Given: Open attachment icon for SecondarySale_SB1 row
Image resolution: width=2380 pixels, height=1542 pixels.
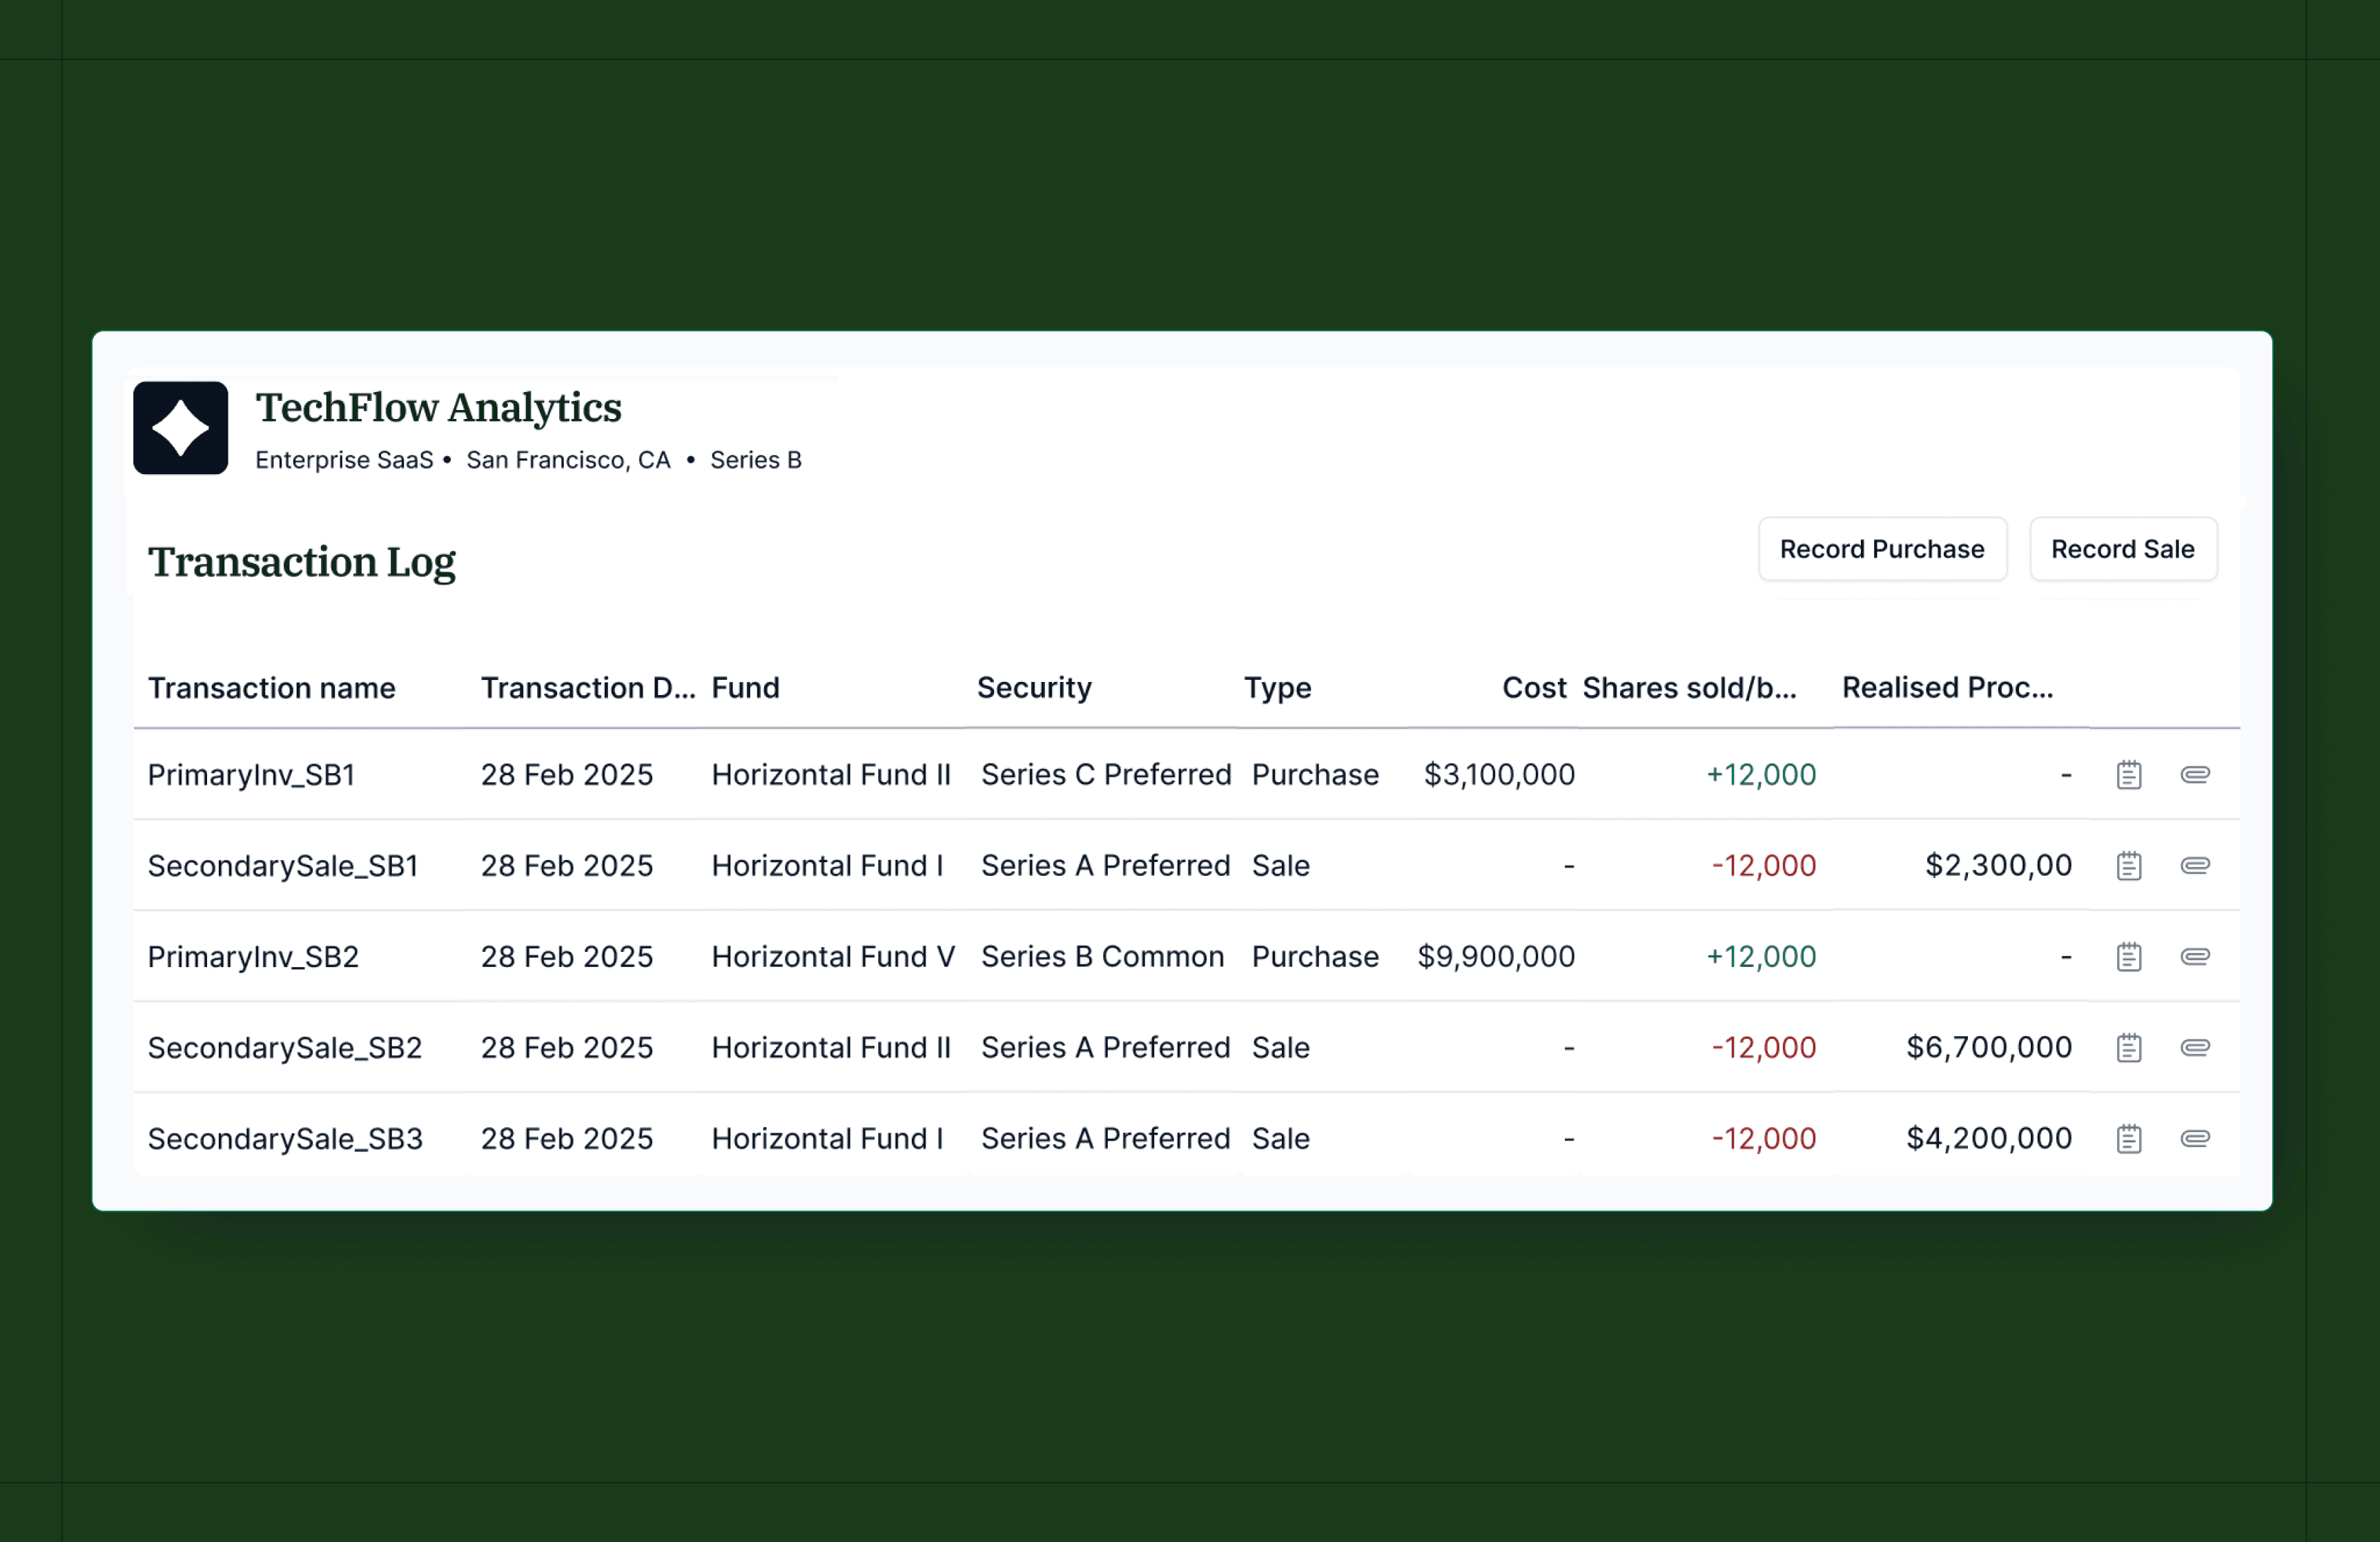Looking at the screenshot, I should [x=2194, y=866].
